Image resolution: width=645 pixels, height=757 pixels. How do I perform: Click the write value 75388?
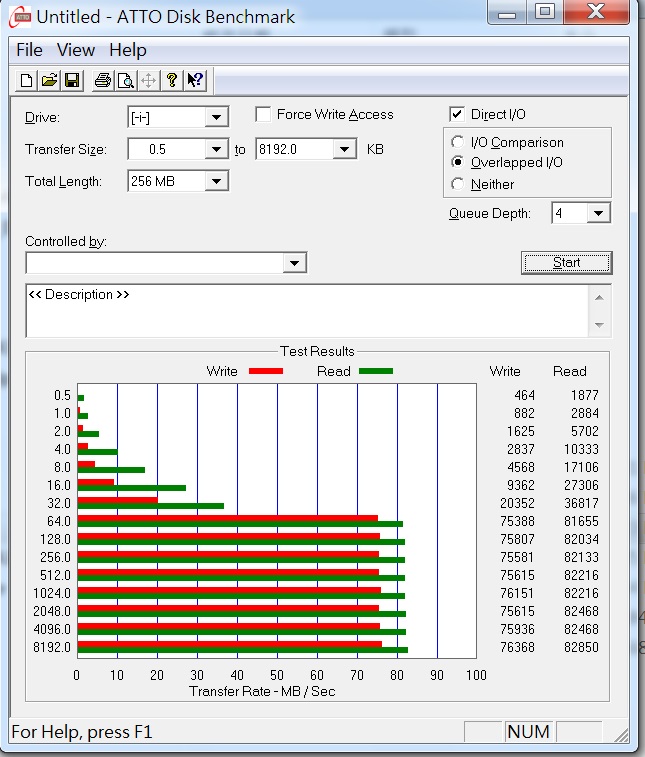pyautogui.click(x=517, y=521)
